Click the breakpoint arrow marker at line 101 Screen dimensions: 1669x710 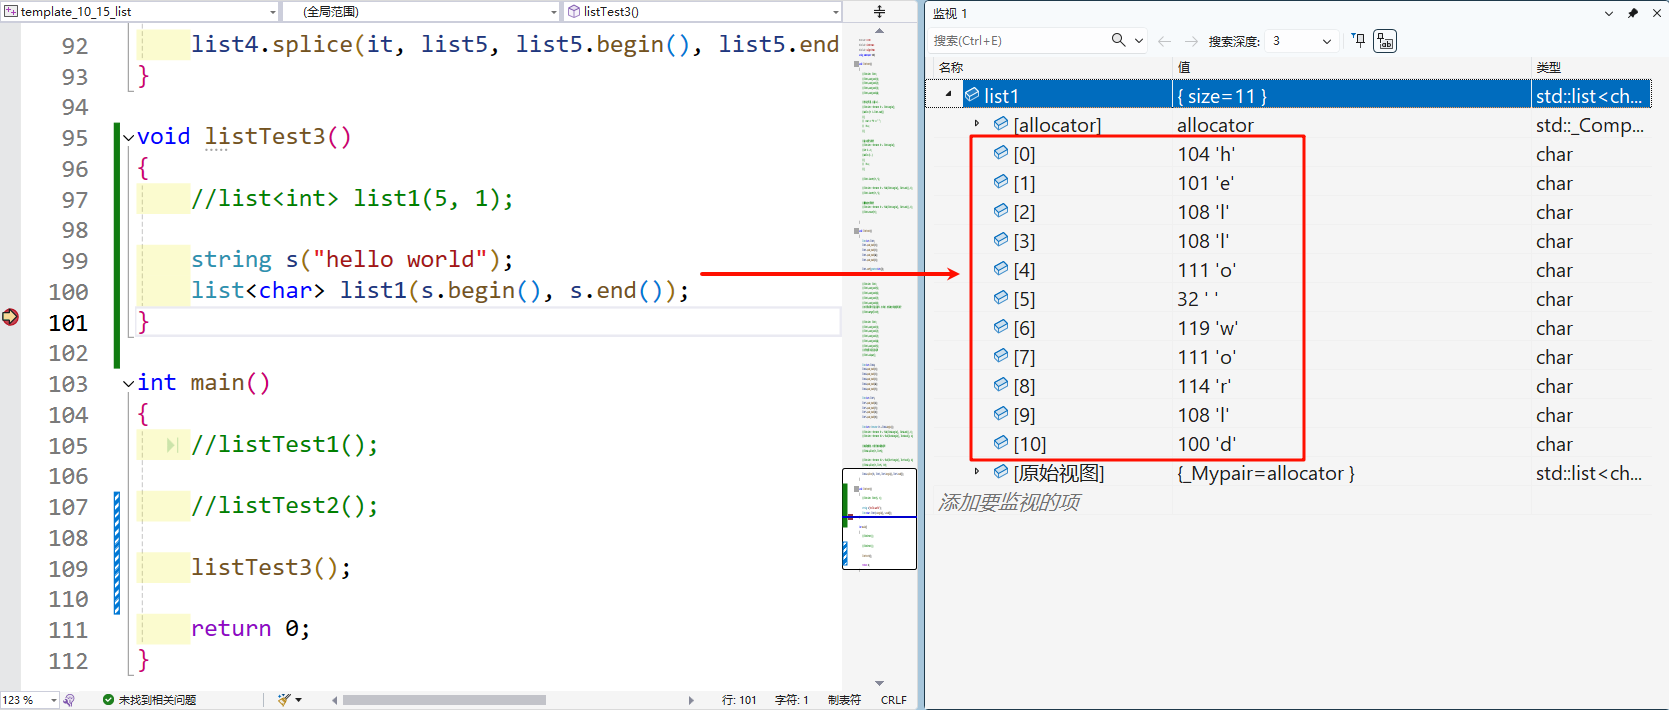[x=10, y=317]
